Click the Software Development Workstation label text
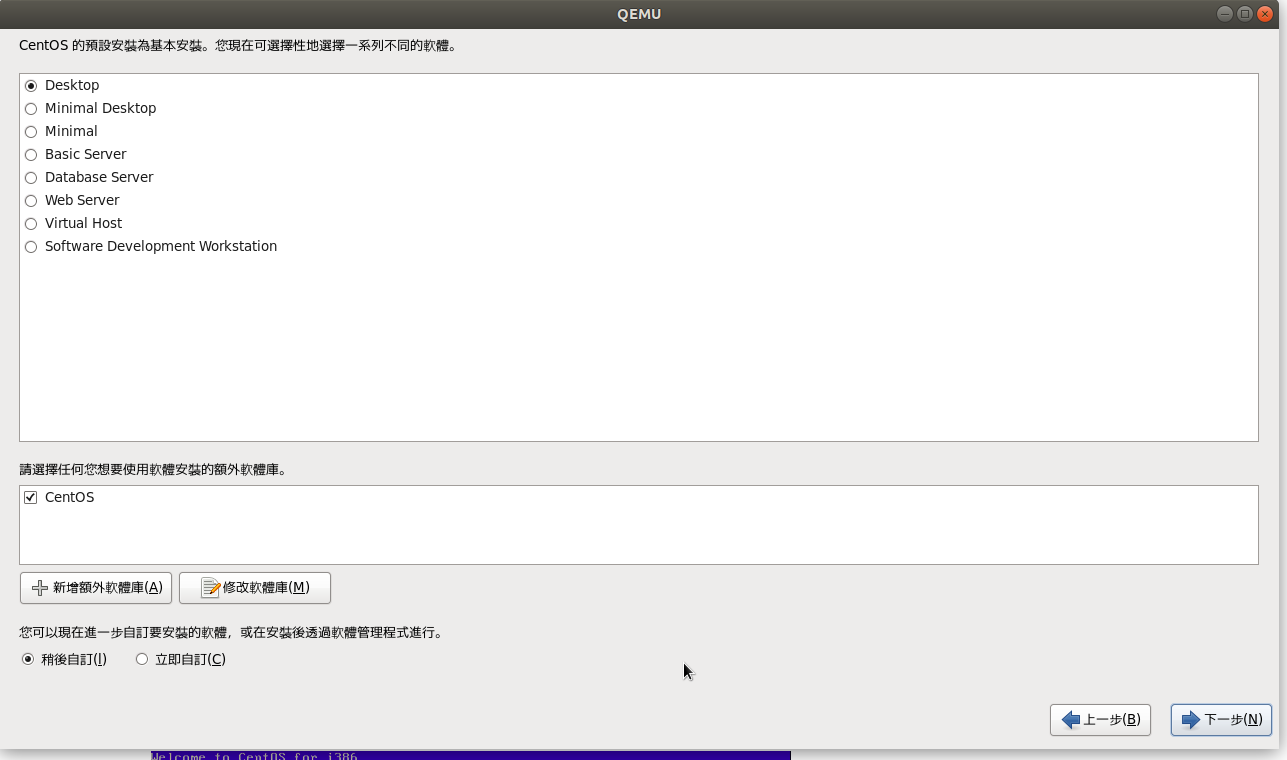This screenshot has width=1287, height=760. tap(161, 246)
